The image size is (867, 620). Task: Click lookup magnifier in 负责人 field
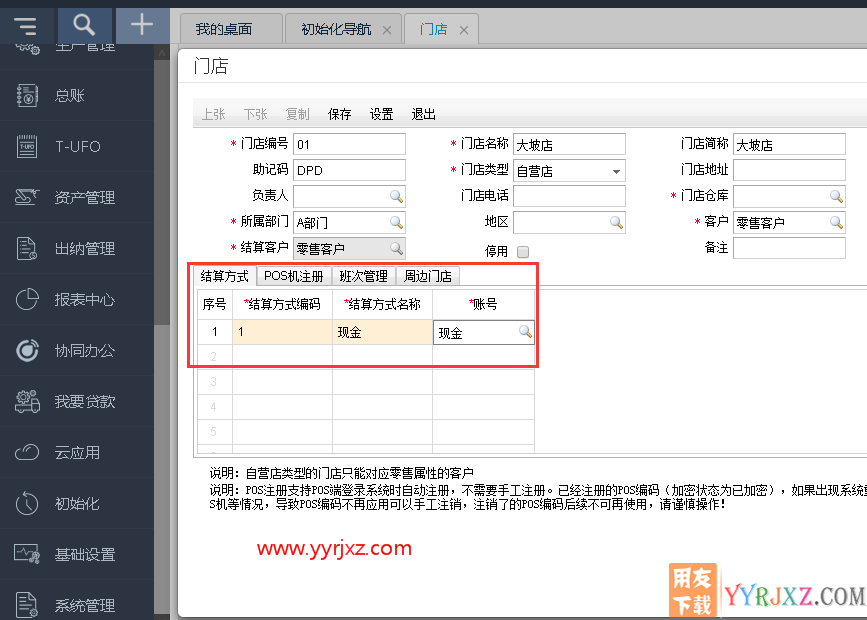pyautogui.click(x=396, y=196)
